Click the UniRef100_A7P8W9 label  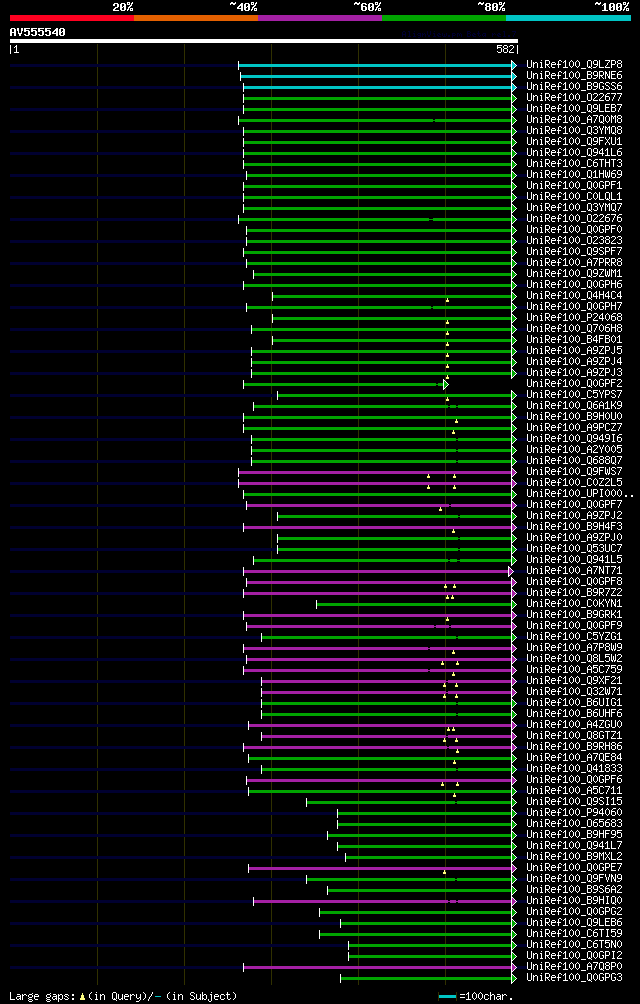(x=574, y=647)
